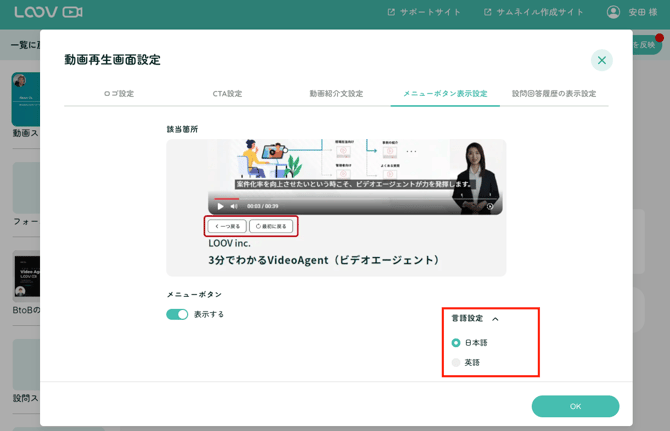Screen dimensions: 670x431
Task: Switch to the ロゴ設定 tab
Action: click(119, 94)
